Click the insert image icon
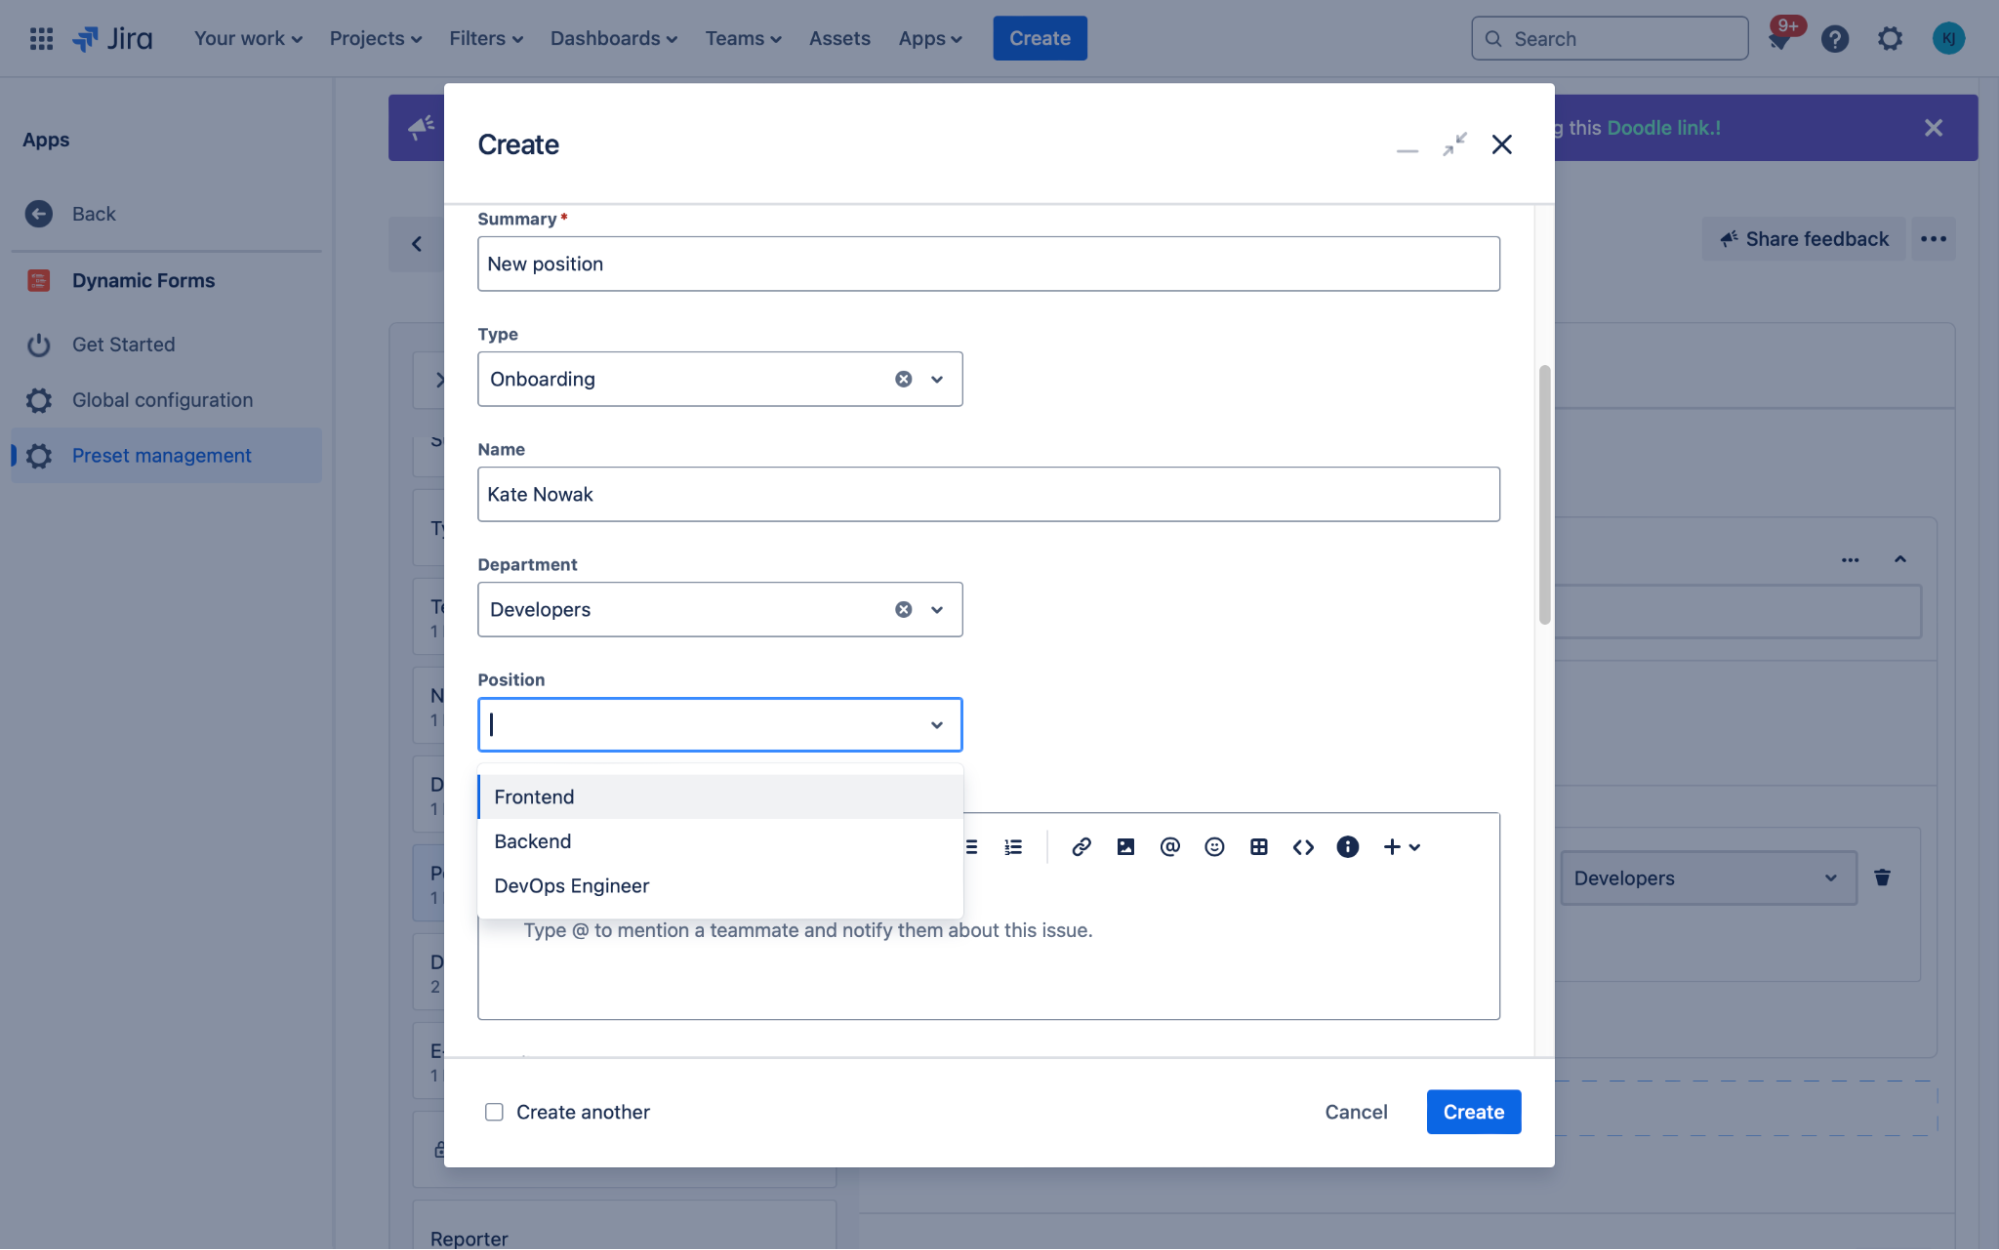The height and width of the screenshot is (1250, 1999). coord(1125,846)
